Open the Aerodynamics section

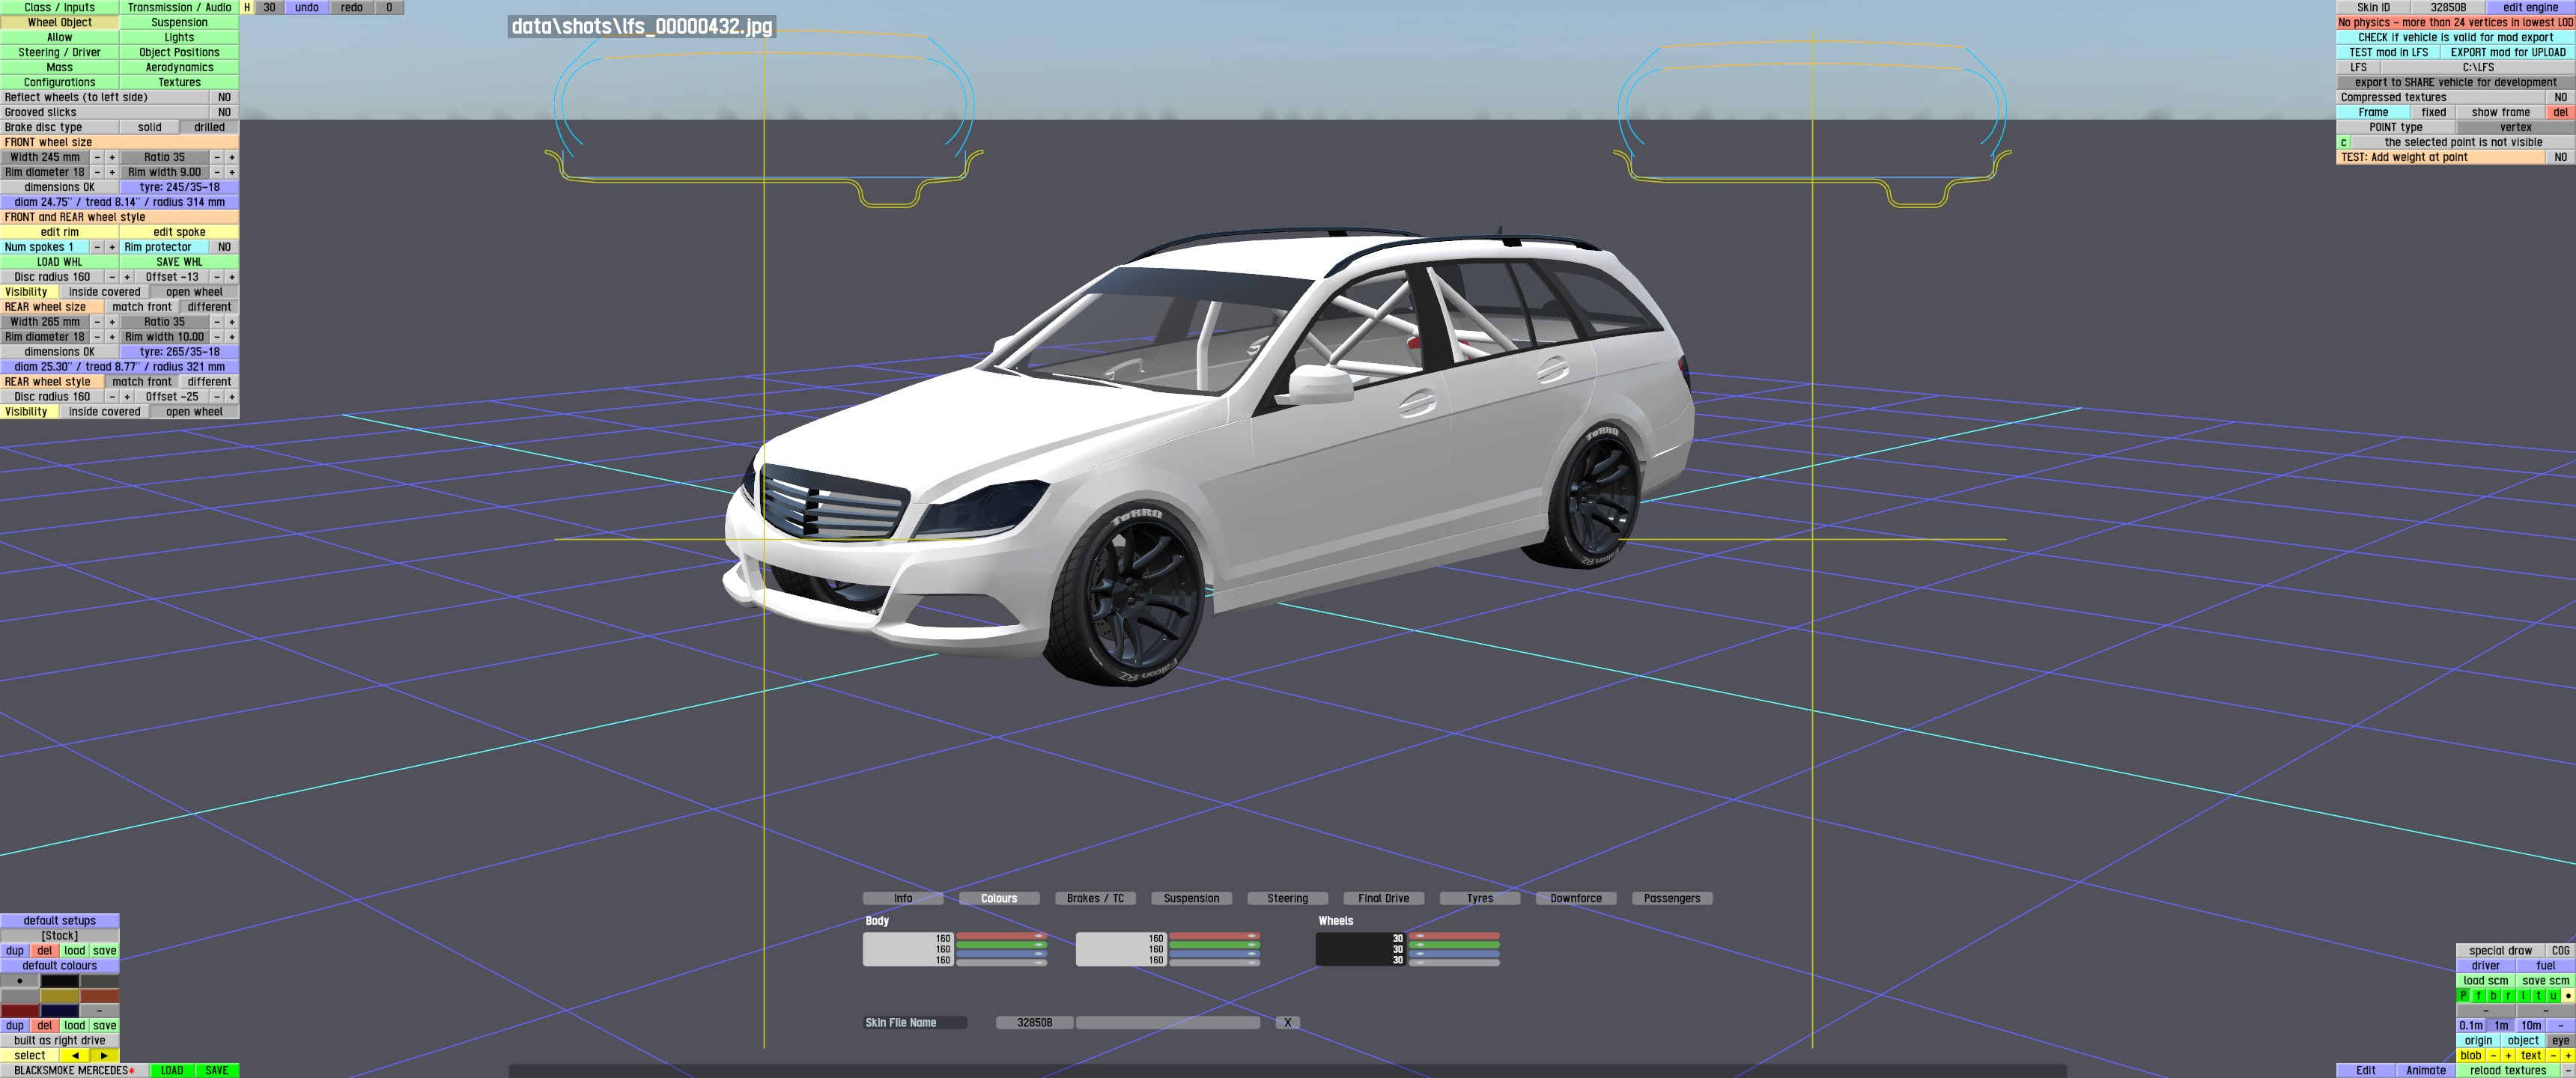click(x=179, y=67)
